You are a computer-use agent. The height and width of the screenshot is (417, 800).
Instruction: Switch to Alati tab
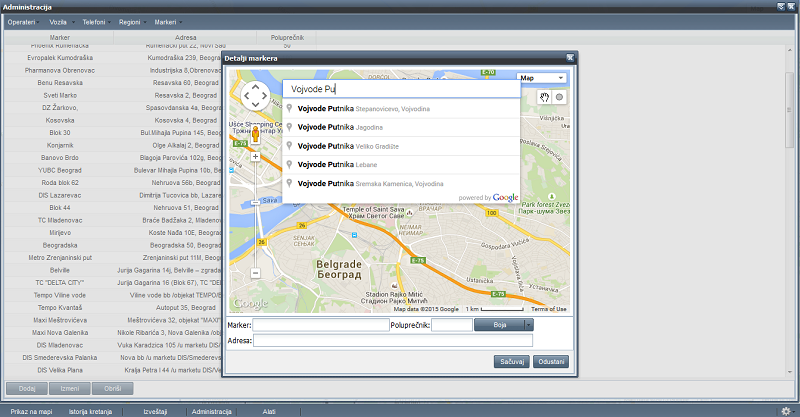click(269, 411)
